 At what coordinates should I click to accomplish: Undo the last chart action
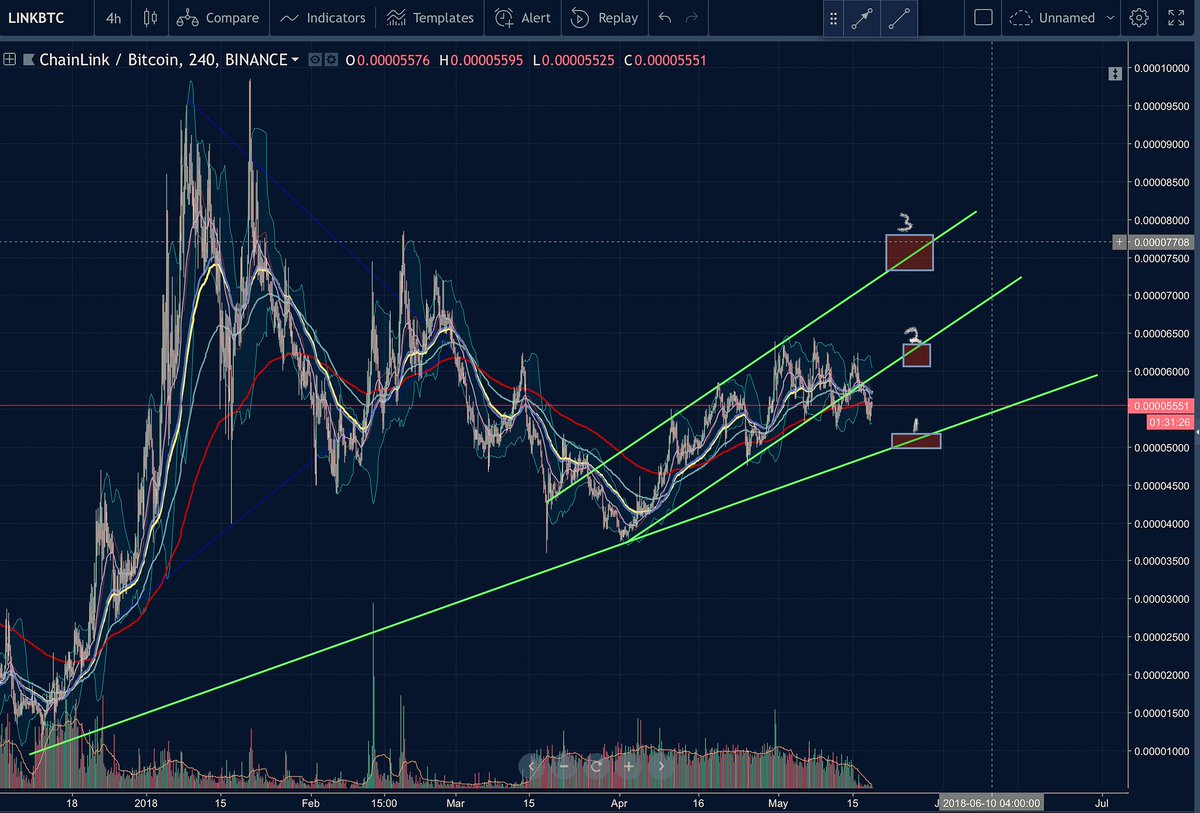click(x=665, y=18)
